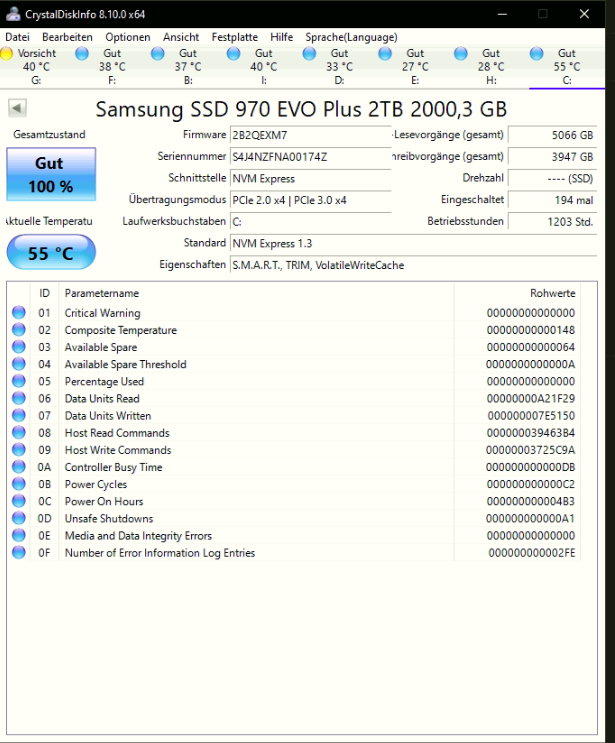Click raw value 000000000002FE
This screenshot has height=743, width=615.
pyautogui.click(x=532, y=553)
